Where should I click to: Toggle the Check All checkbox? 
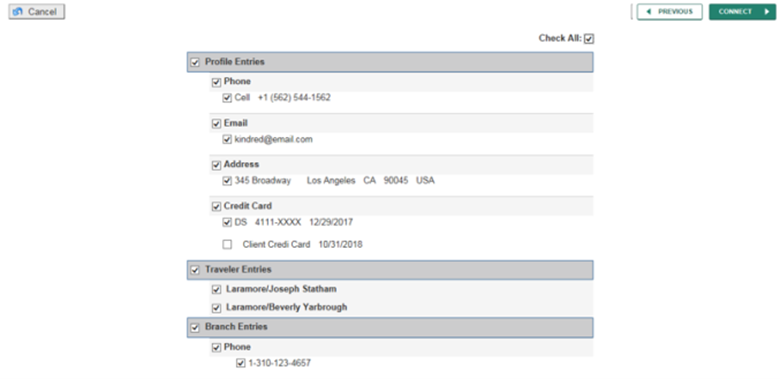click(x=589, y=39)
